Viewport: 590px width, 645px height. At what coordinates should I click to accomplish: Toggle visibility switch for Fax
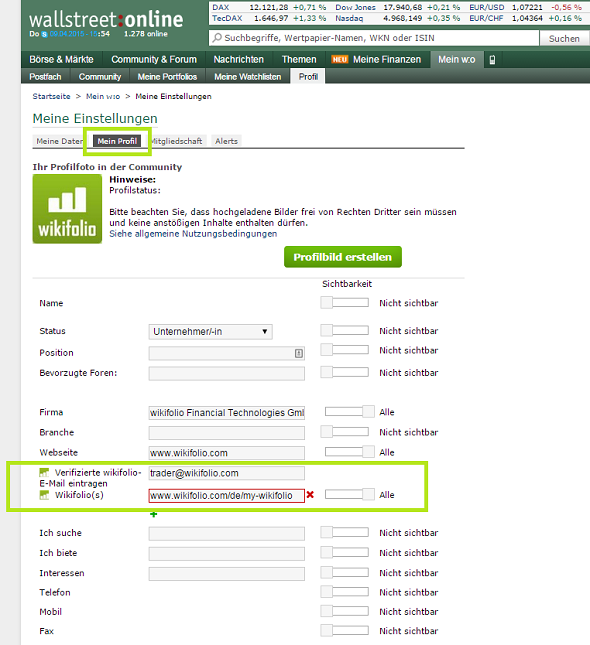pos(345,630)
